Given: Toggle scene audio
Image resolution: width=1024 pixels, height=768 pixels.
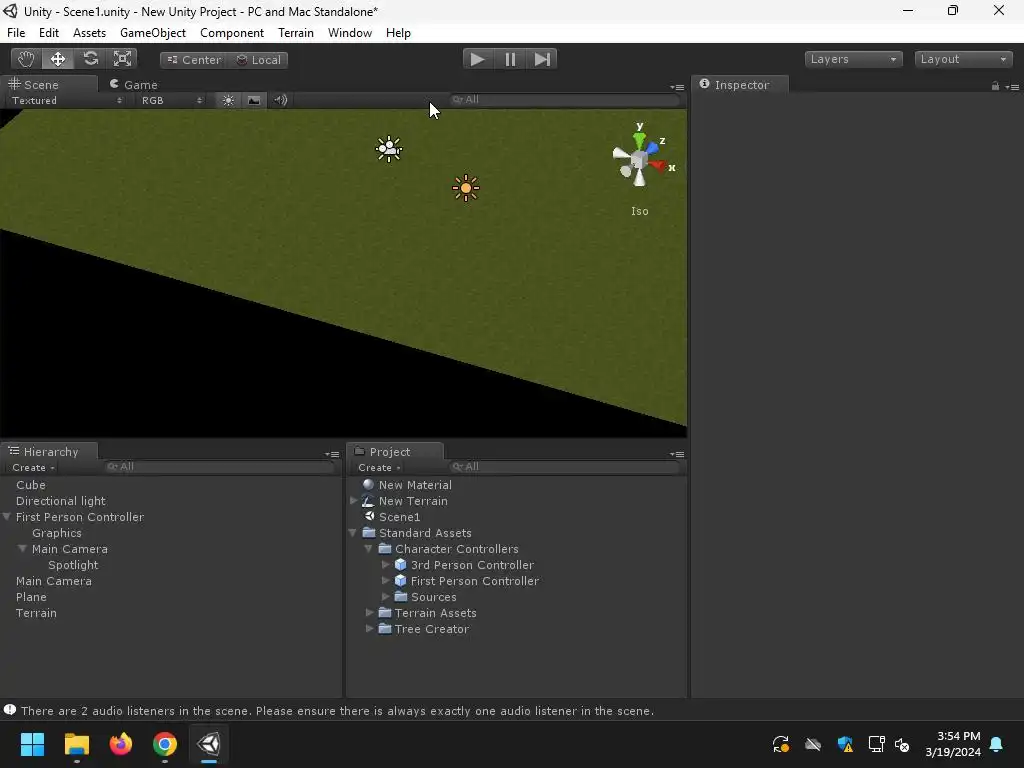Looking at the screenshot, I should pos(280,100).
